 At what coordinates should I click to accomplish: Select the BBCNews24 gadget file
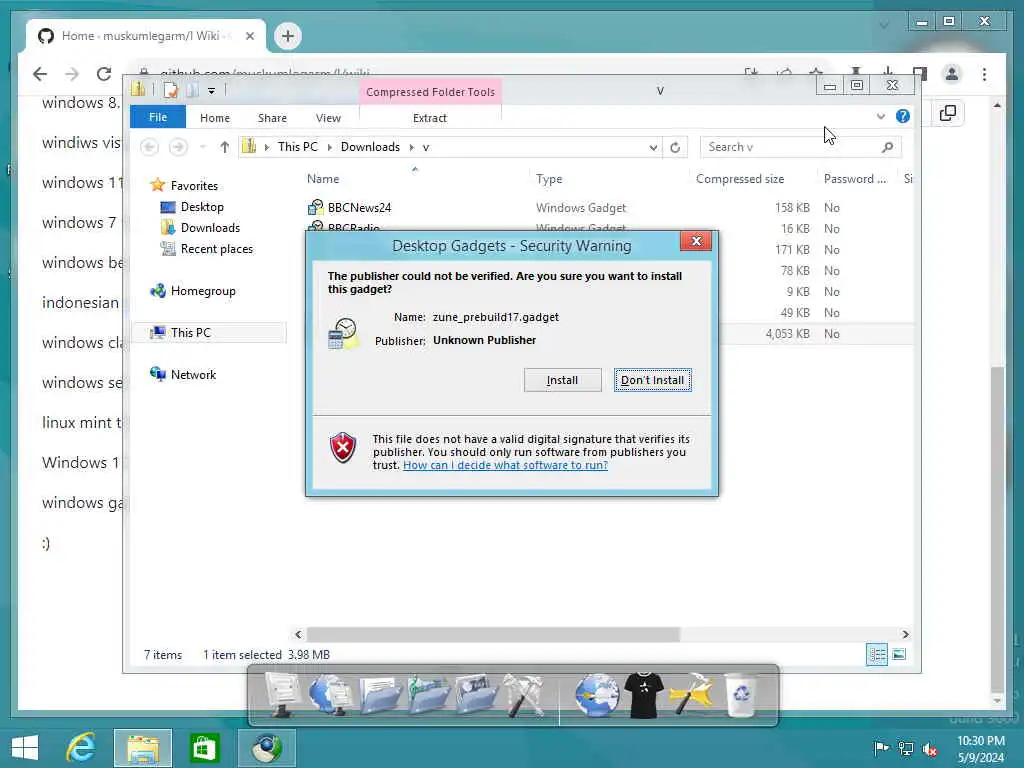click(x=359, y=208)
